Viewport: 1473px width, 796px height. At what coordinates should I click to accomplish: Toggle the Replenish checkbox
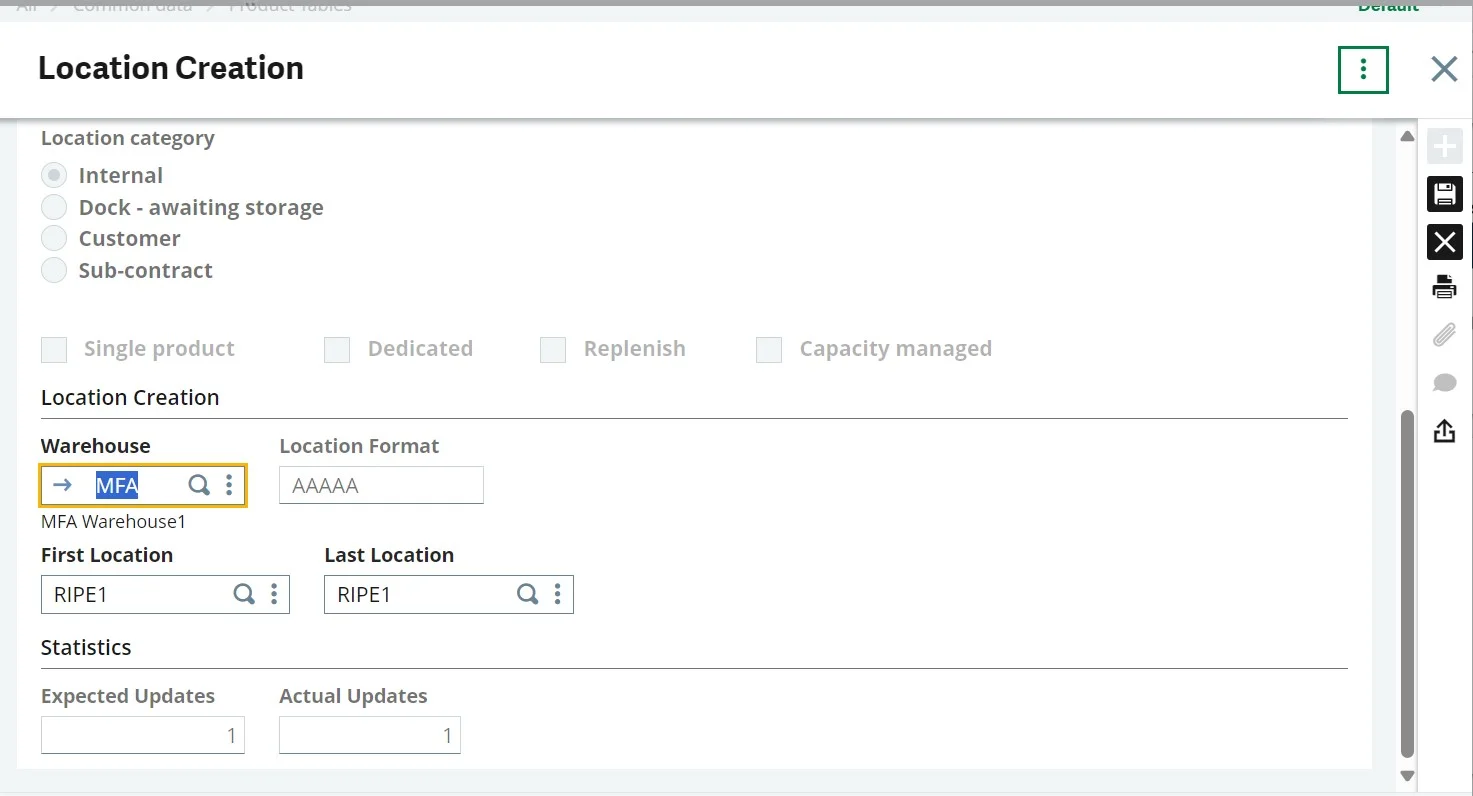[x=553, y=349]
